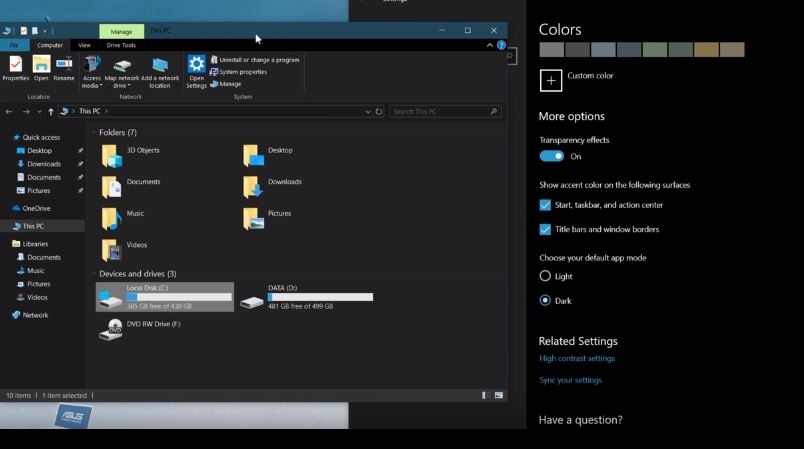
Task: Select the Pictures folder in Folders group
Action: tap(267, 219)
